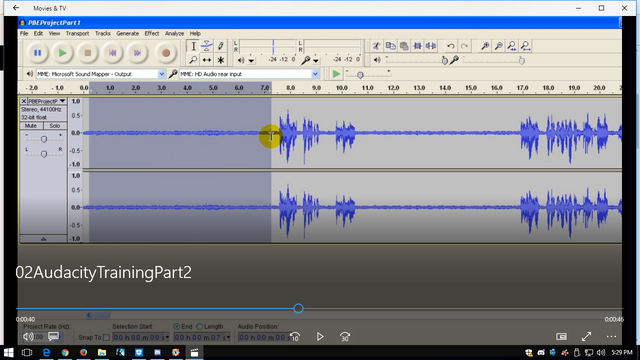Adjust the track gain slider
The image size is (640, 360).
44,139
